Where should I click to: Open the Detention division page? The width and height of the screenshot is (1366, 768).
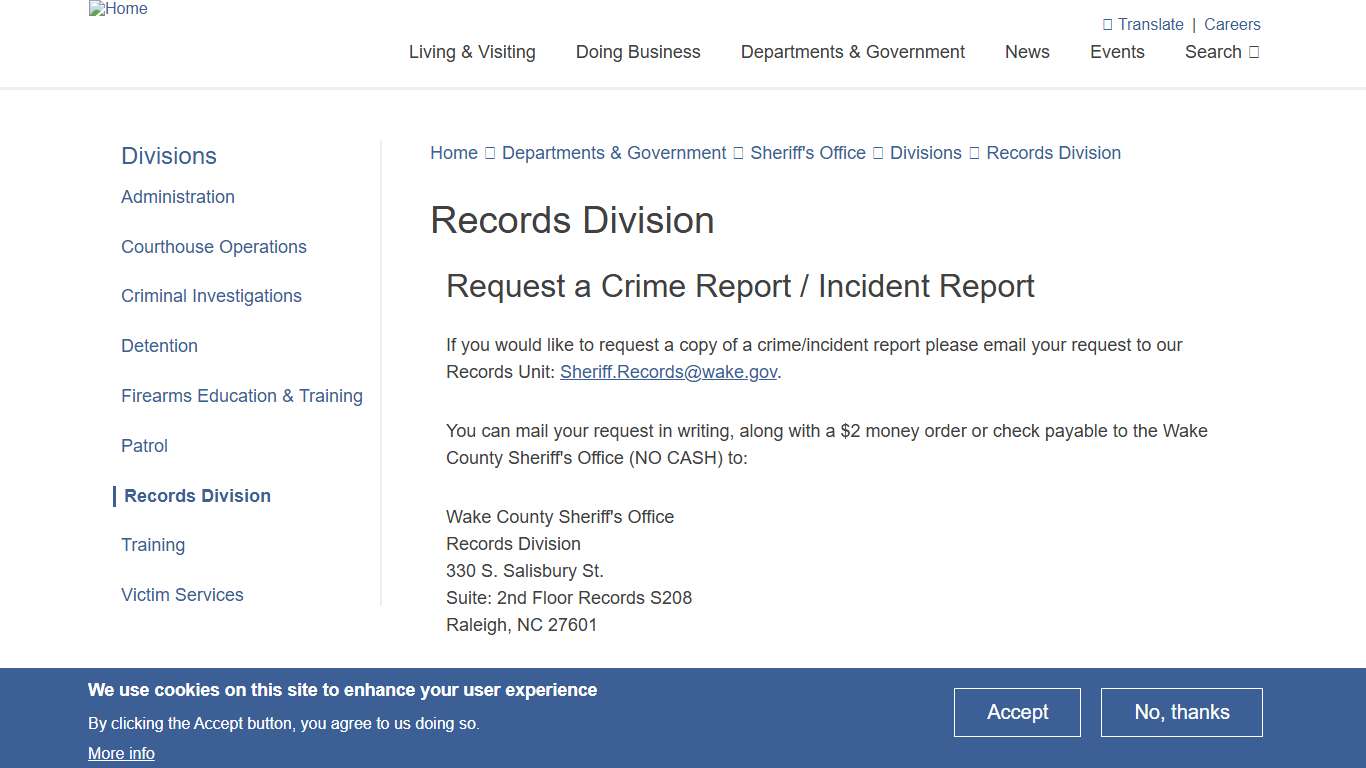[x=159, y=345]
